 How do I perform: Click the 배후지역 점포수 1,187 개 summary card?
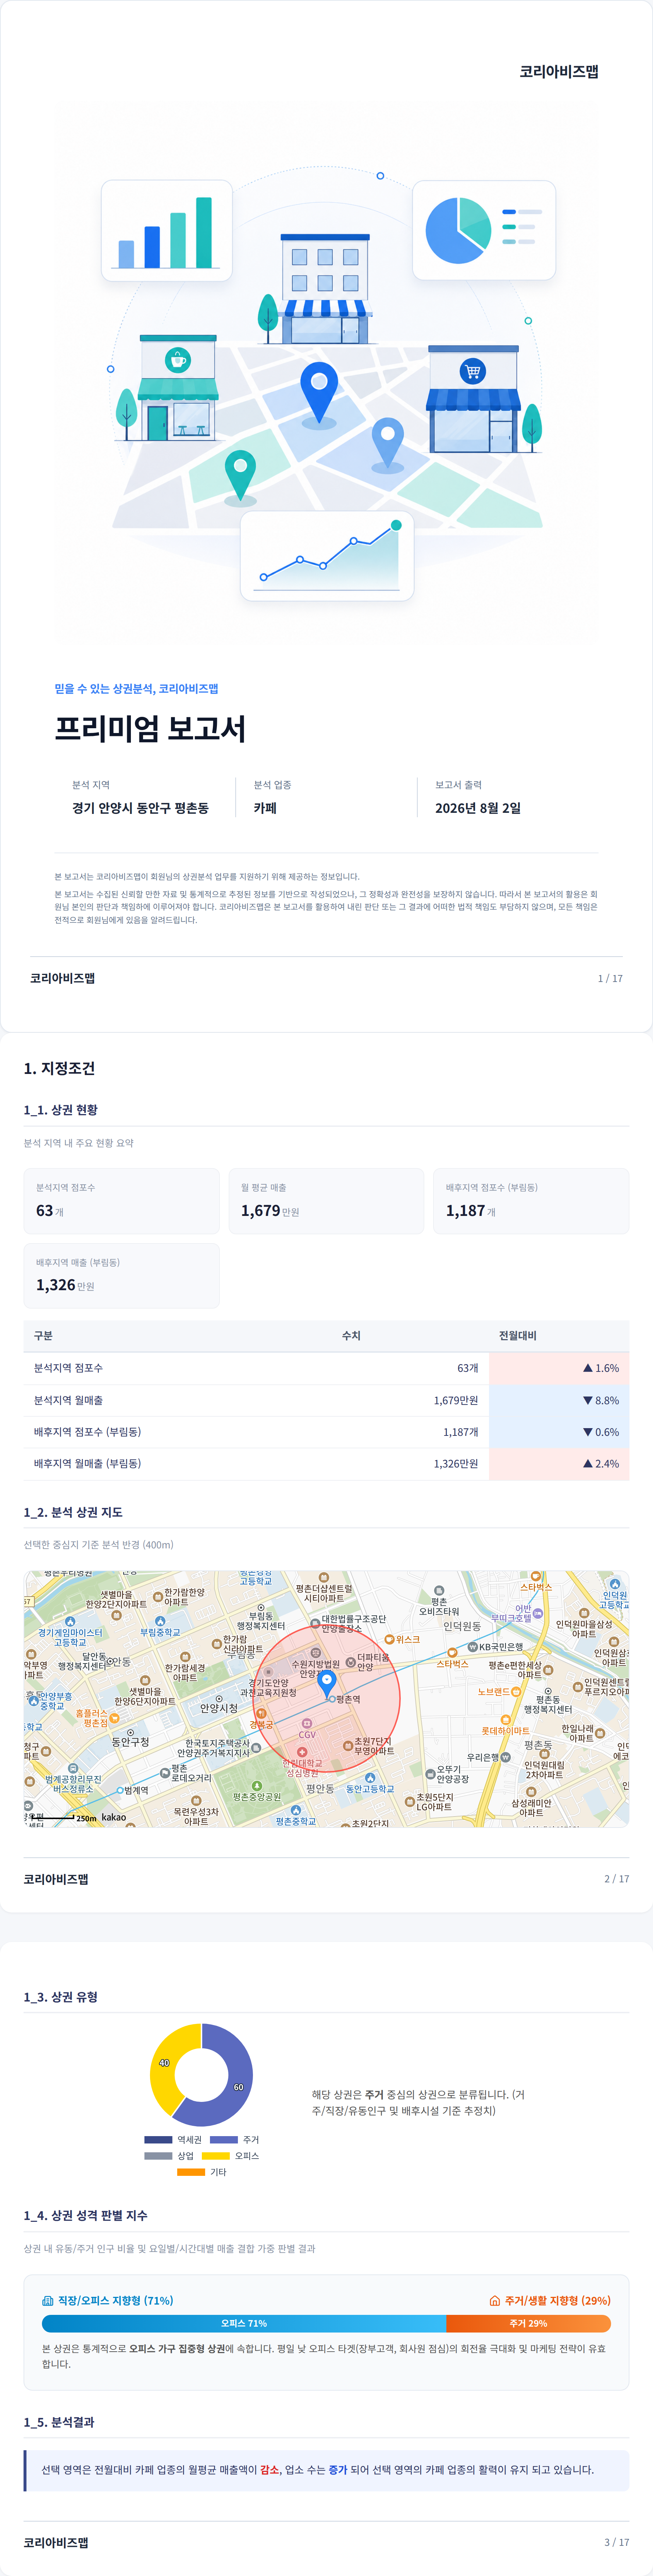pyautogui.click(x=531, y=1201)
